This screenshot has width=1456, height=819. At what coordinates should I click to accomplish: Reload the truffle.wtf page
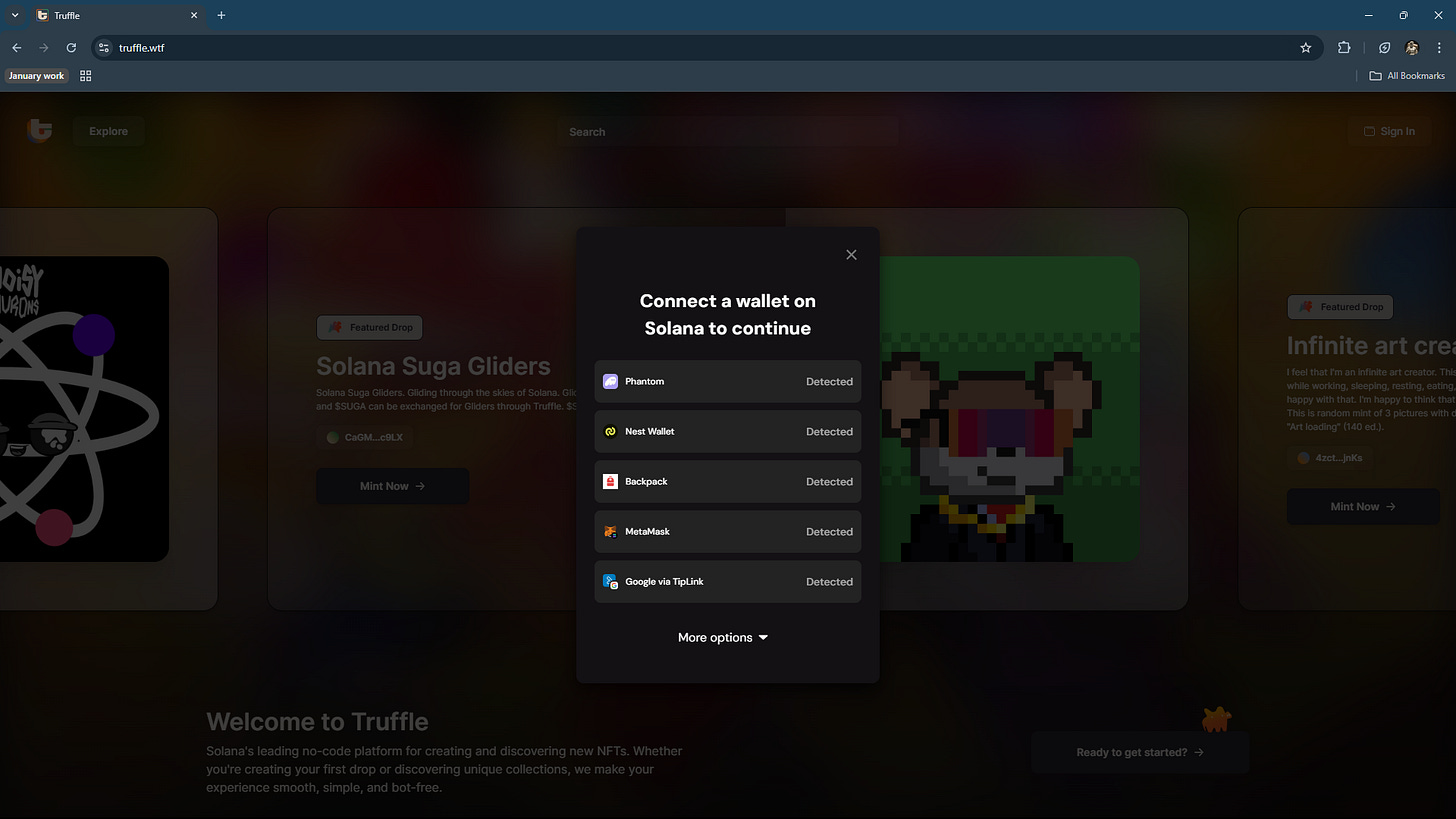(71, 47)
